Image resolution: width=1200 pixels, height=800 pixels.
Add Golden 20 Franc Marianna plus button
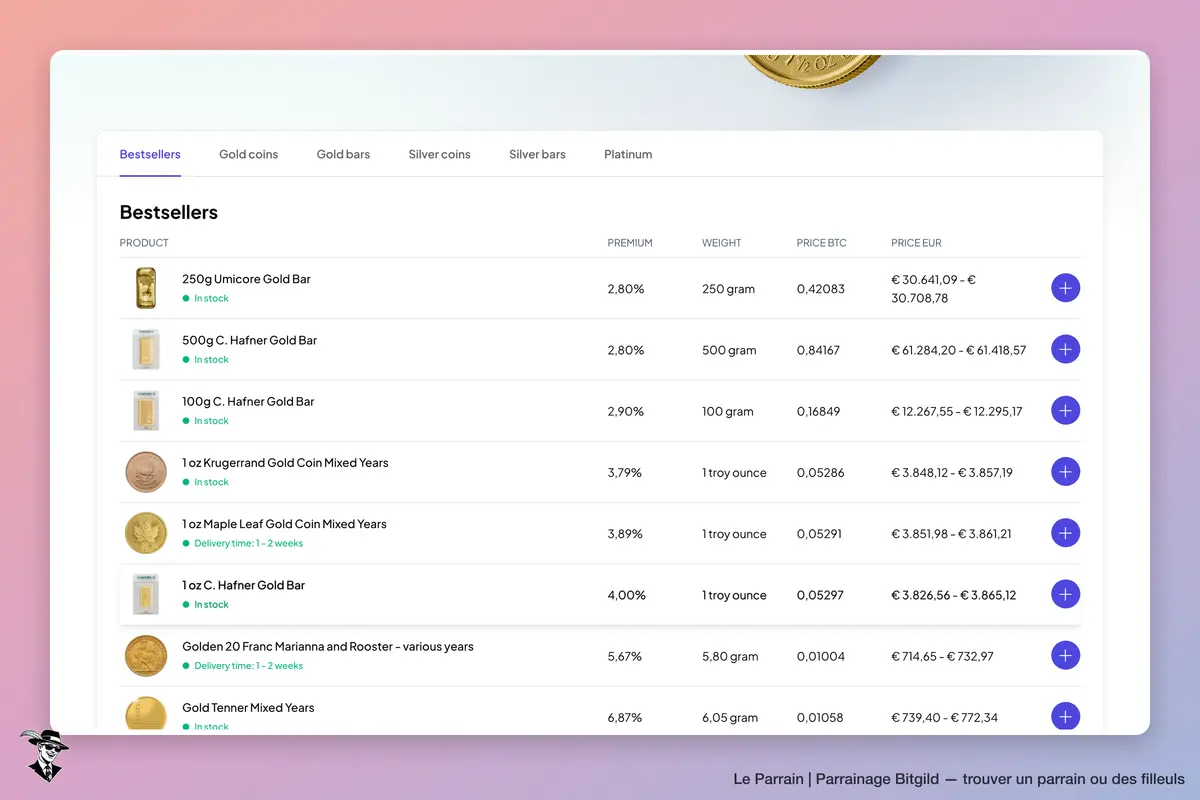pos(1066,655)
